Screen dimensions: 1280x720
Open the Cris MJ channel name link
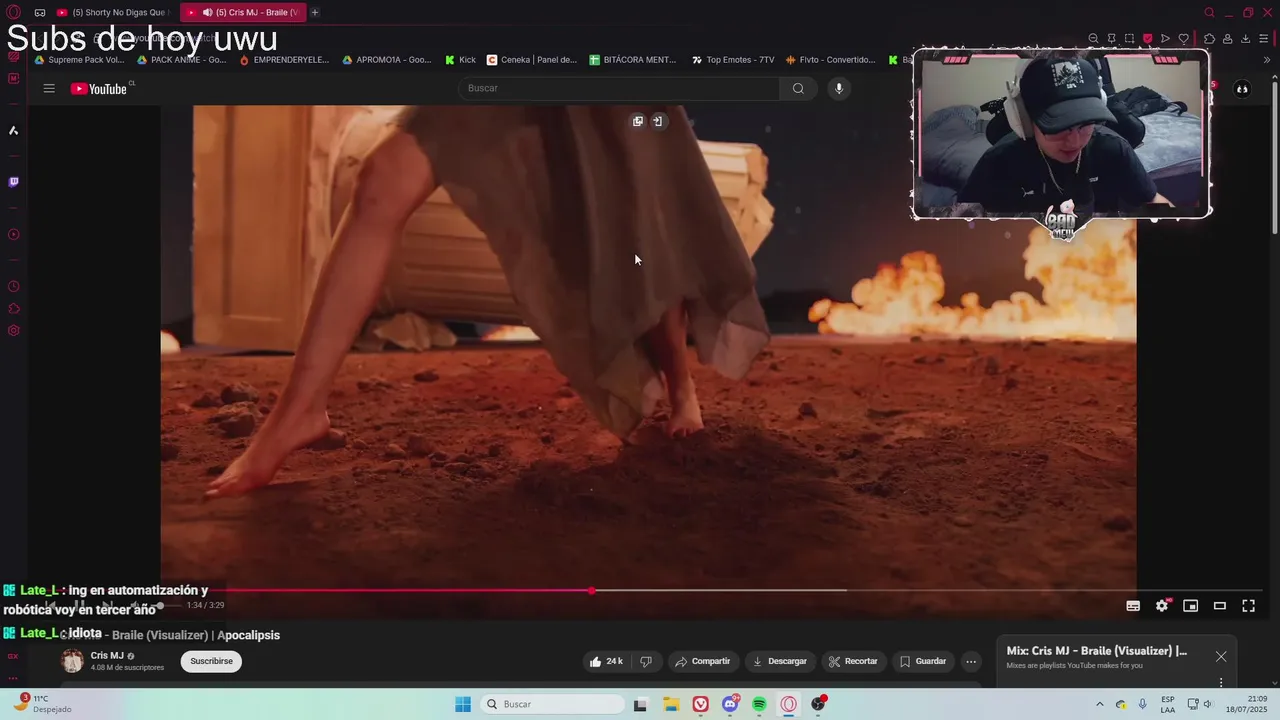[x=107, y=656]
